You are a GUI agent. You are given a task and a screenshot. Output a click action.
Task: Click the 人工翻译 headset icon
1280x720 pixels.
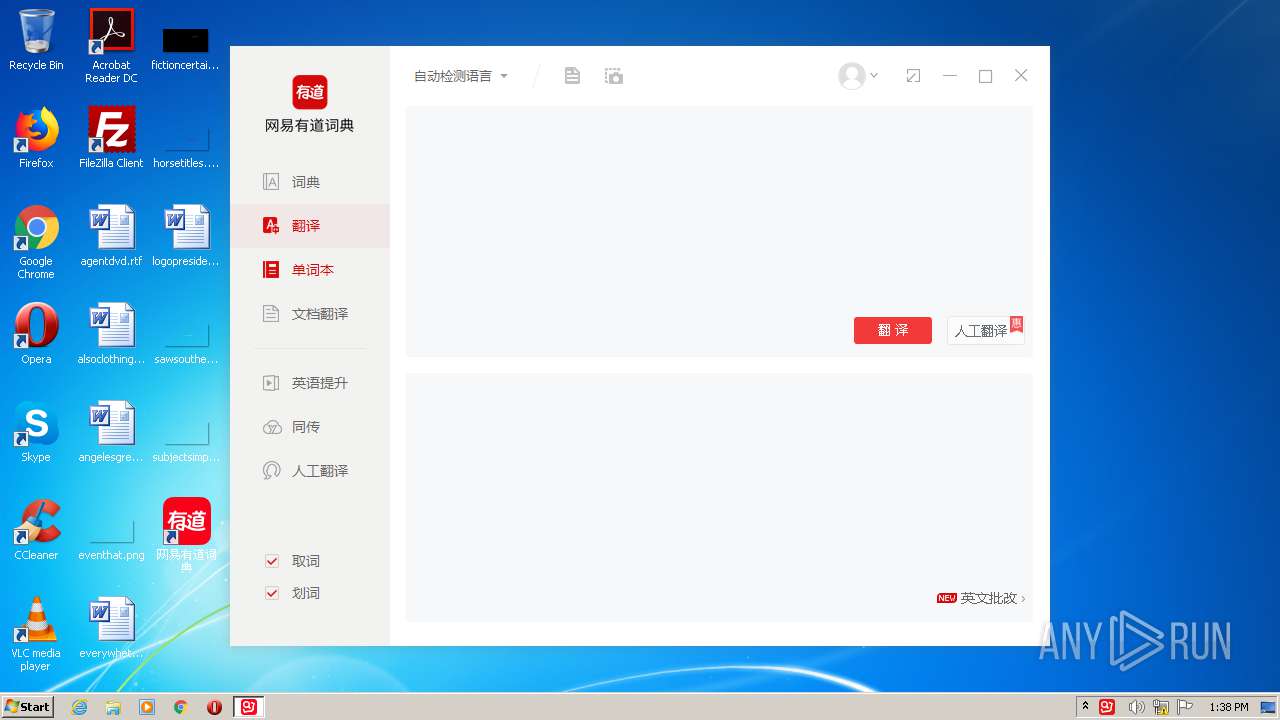pos(271,471)
